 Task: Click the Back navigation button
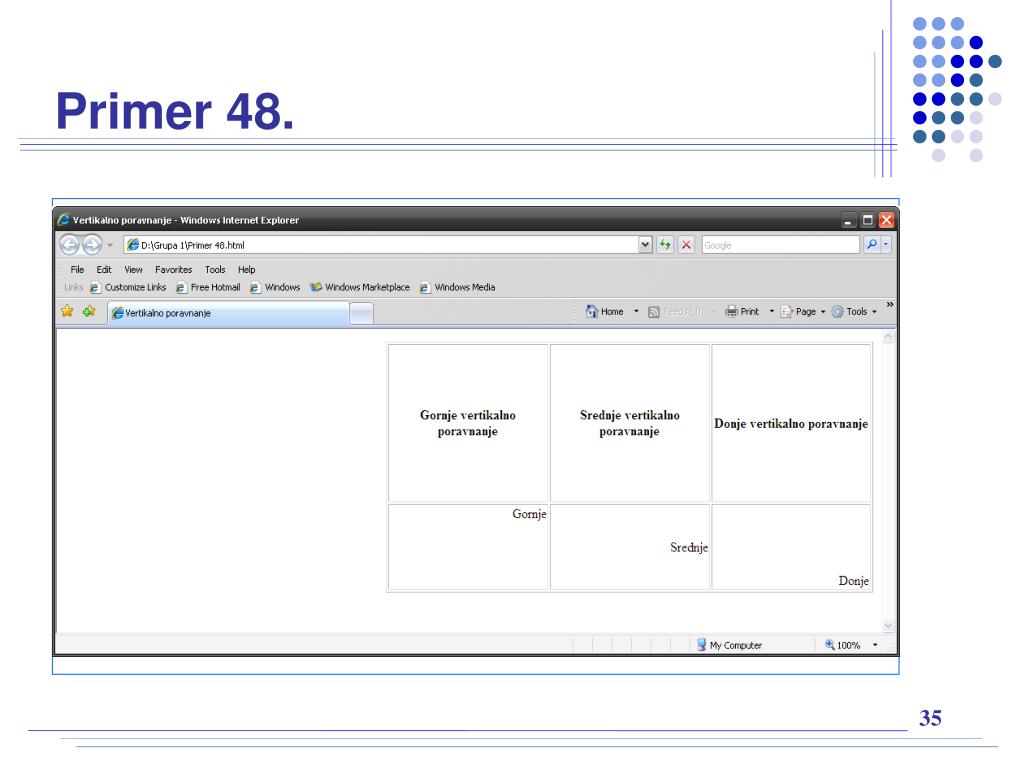[69, 245]
